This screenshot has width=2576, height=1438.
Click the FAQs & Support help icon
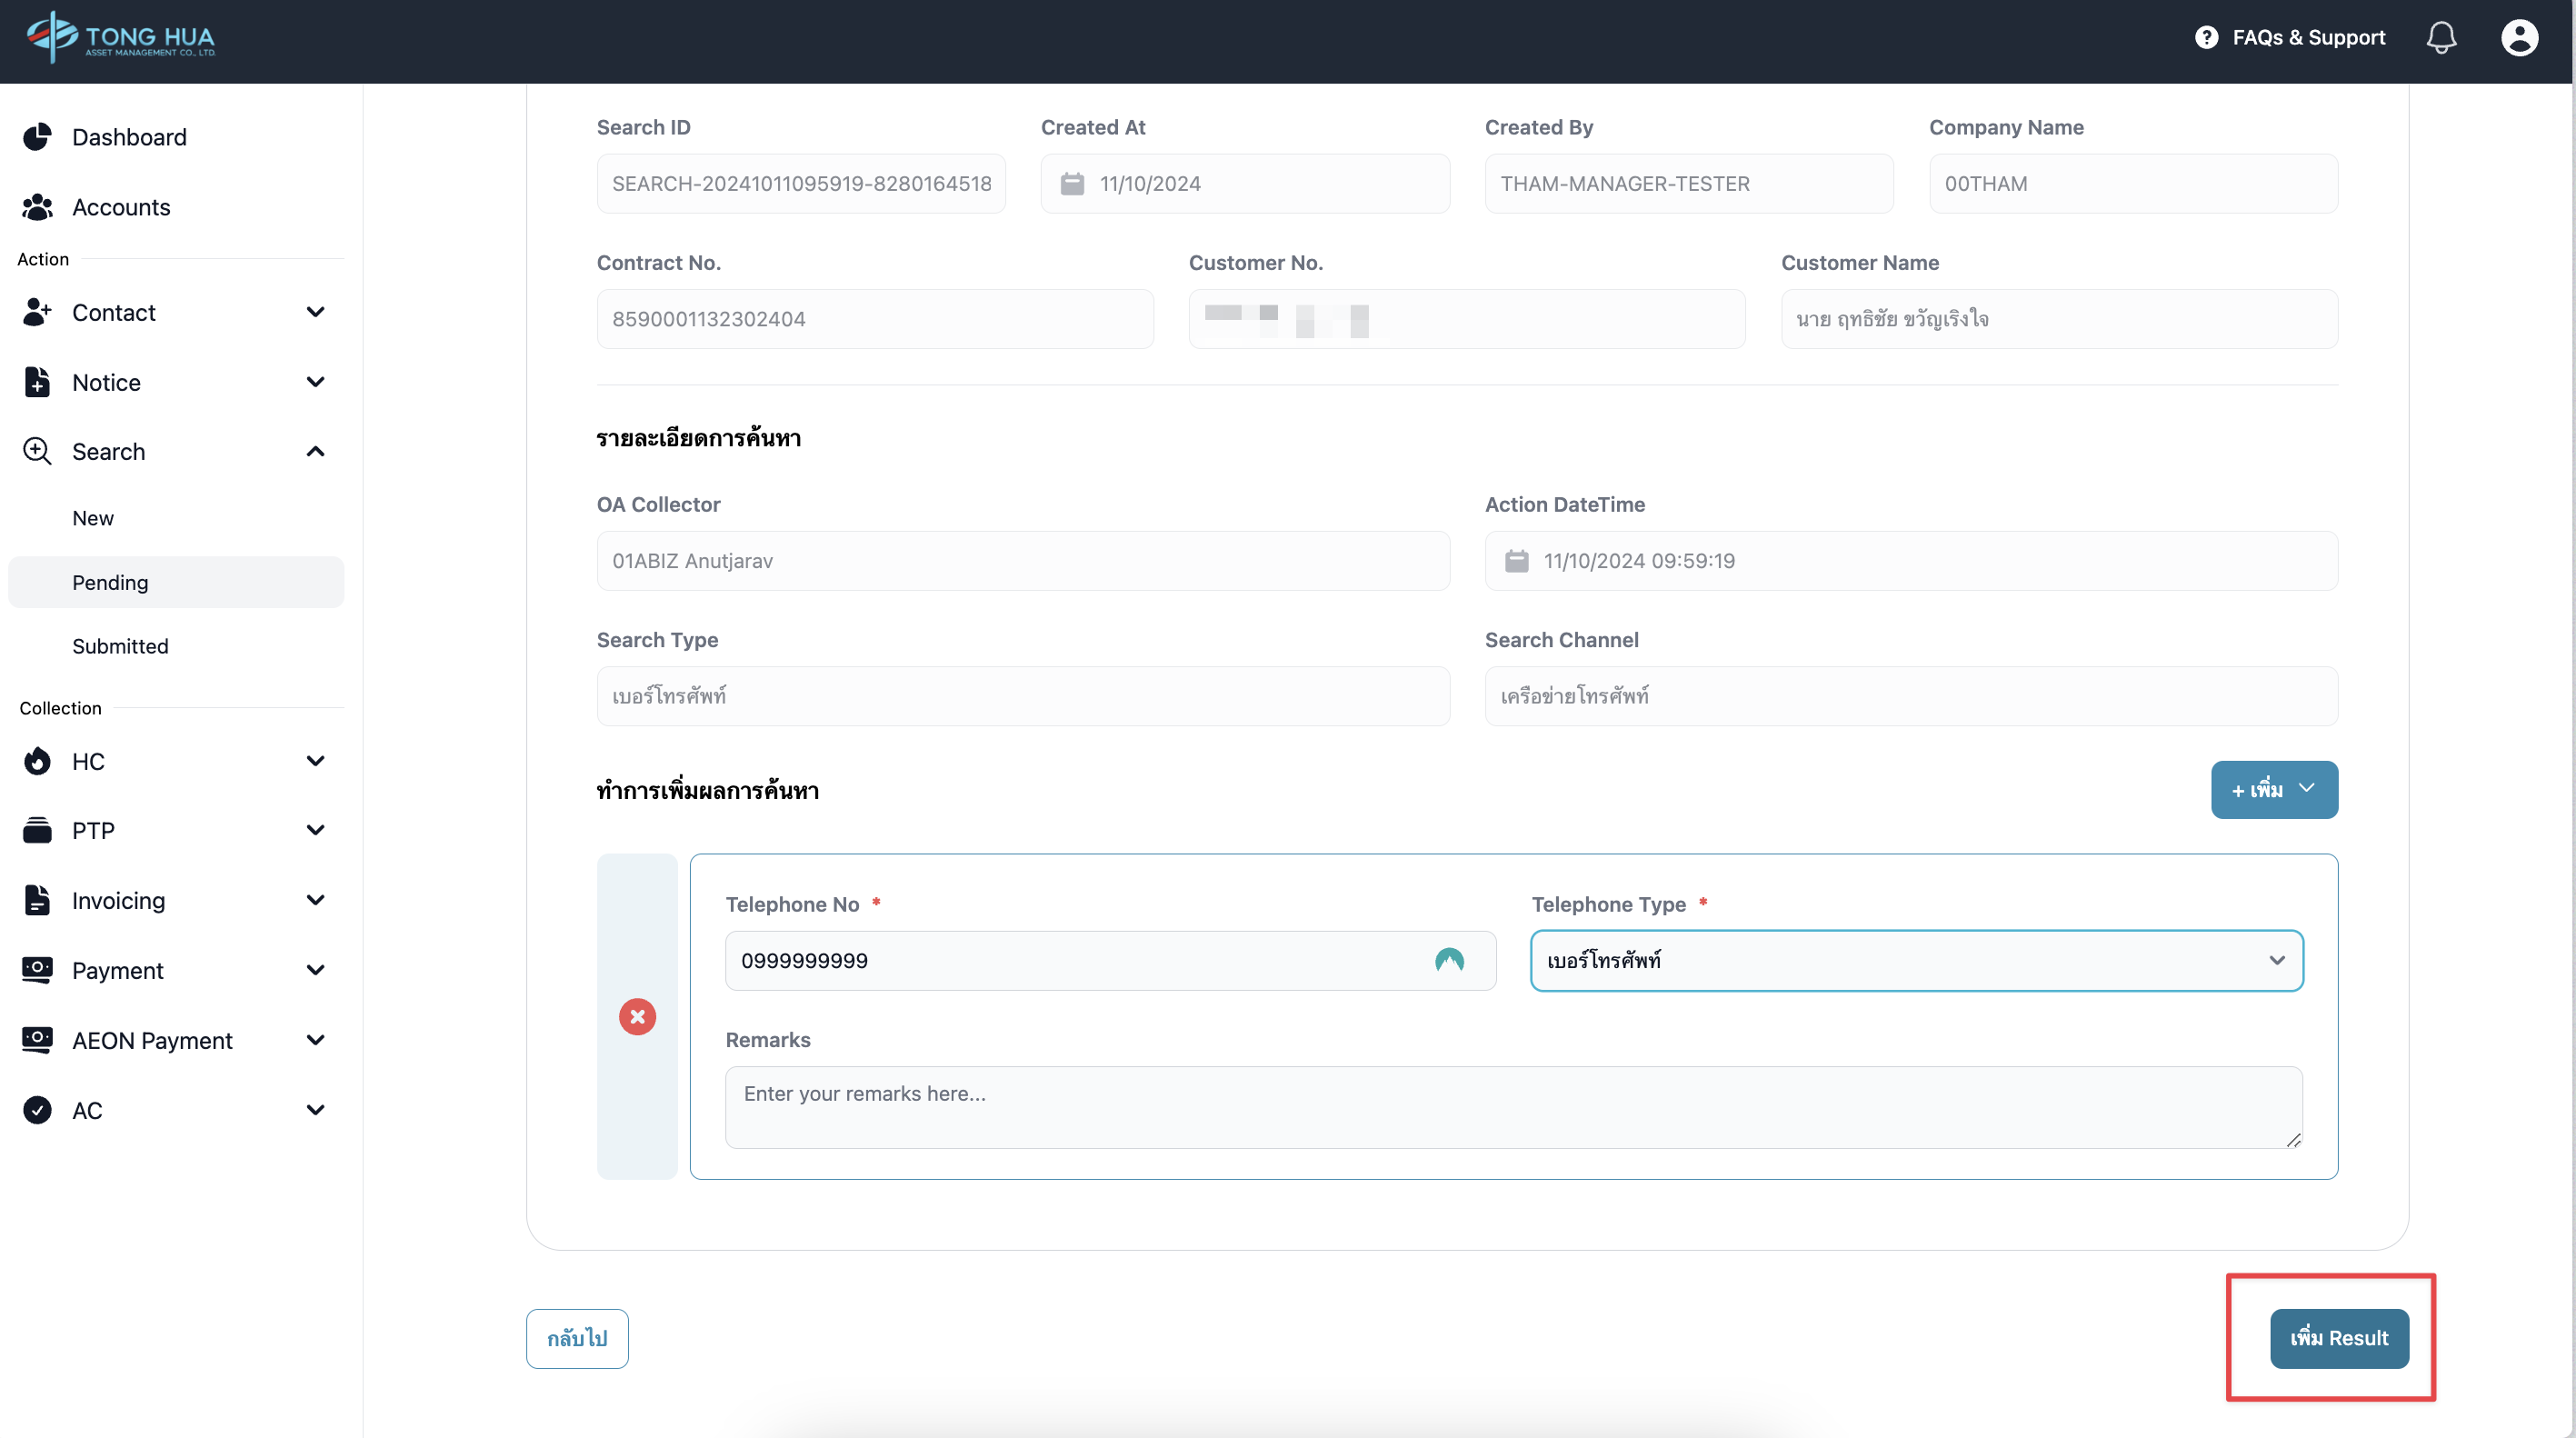(2206, 38)
